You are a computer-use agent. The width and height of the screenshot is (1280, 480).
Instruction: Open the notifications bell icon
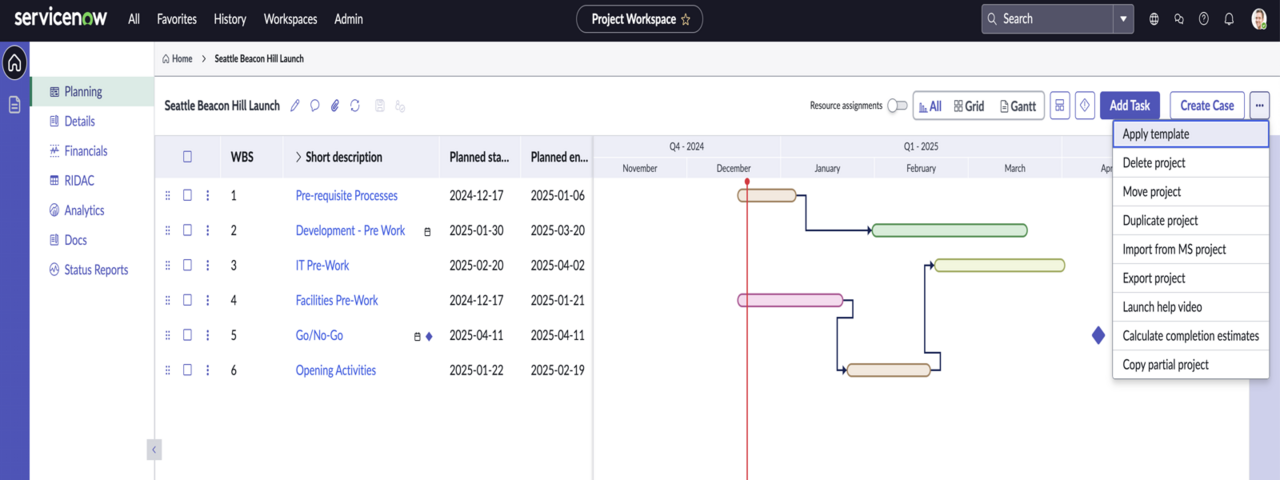pos(1229,19)
